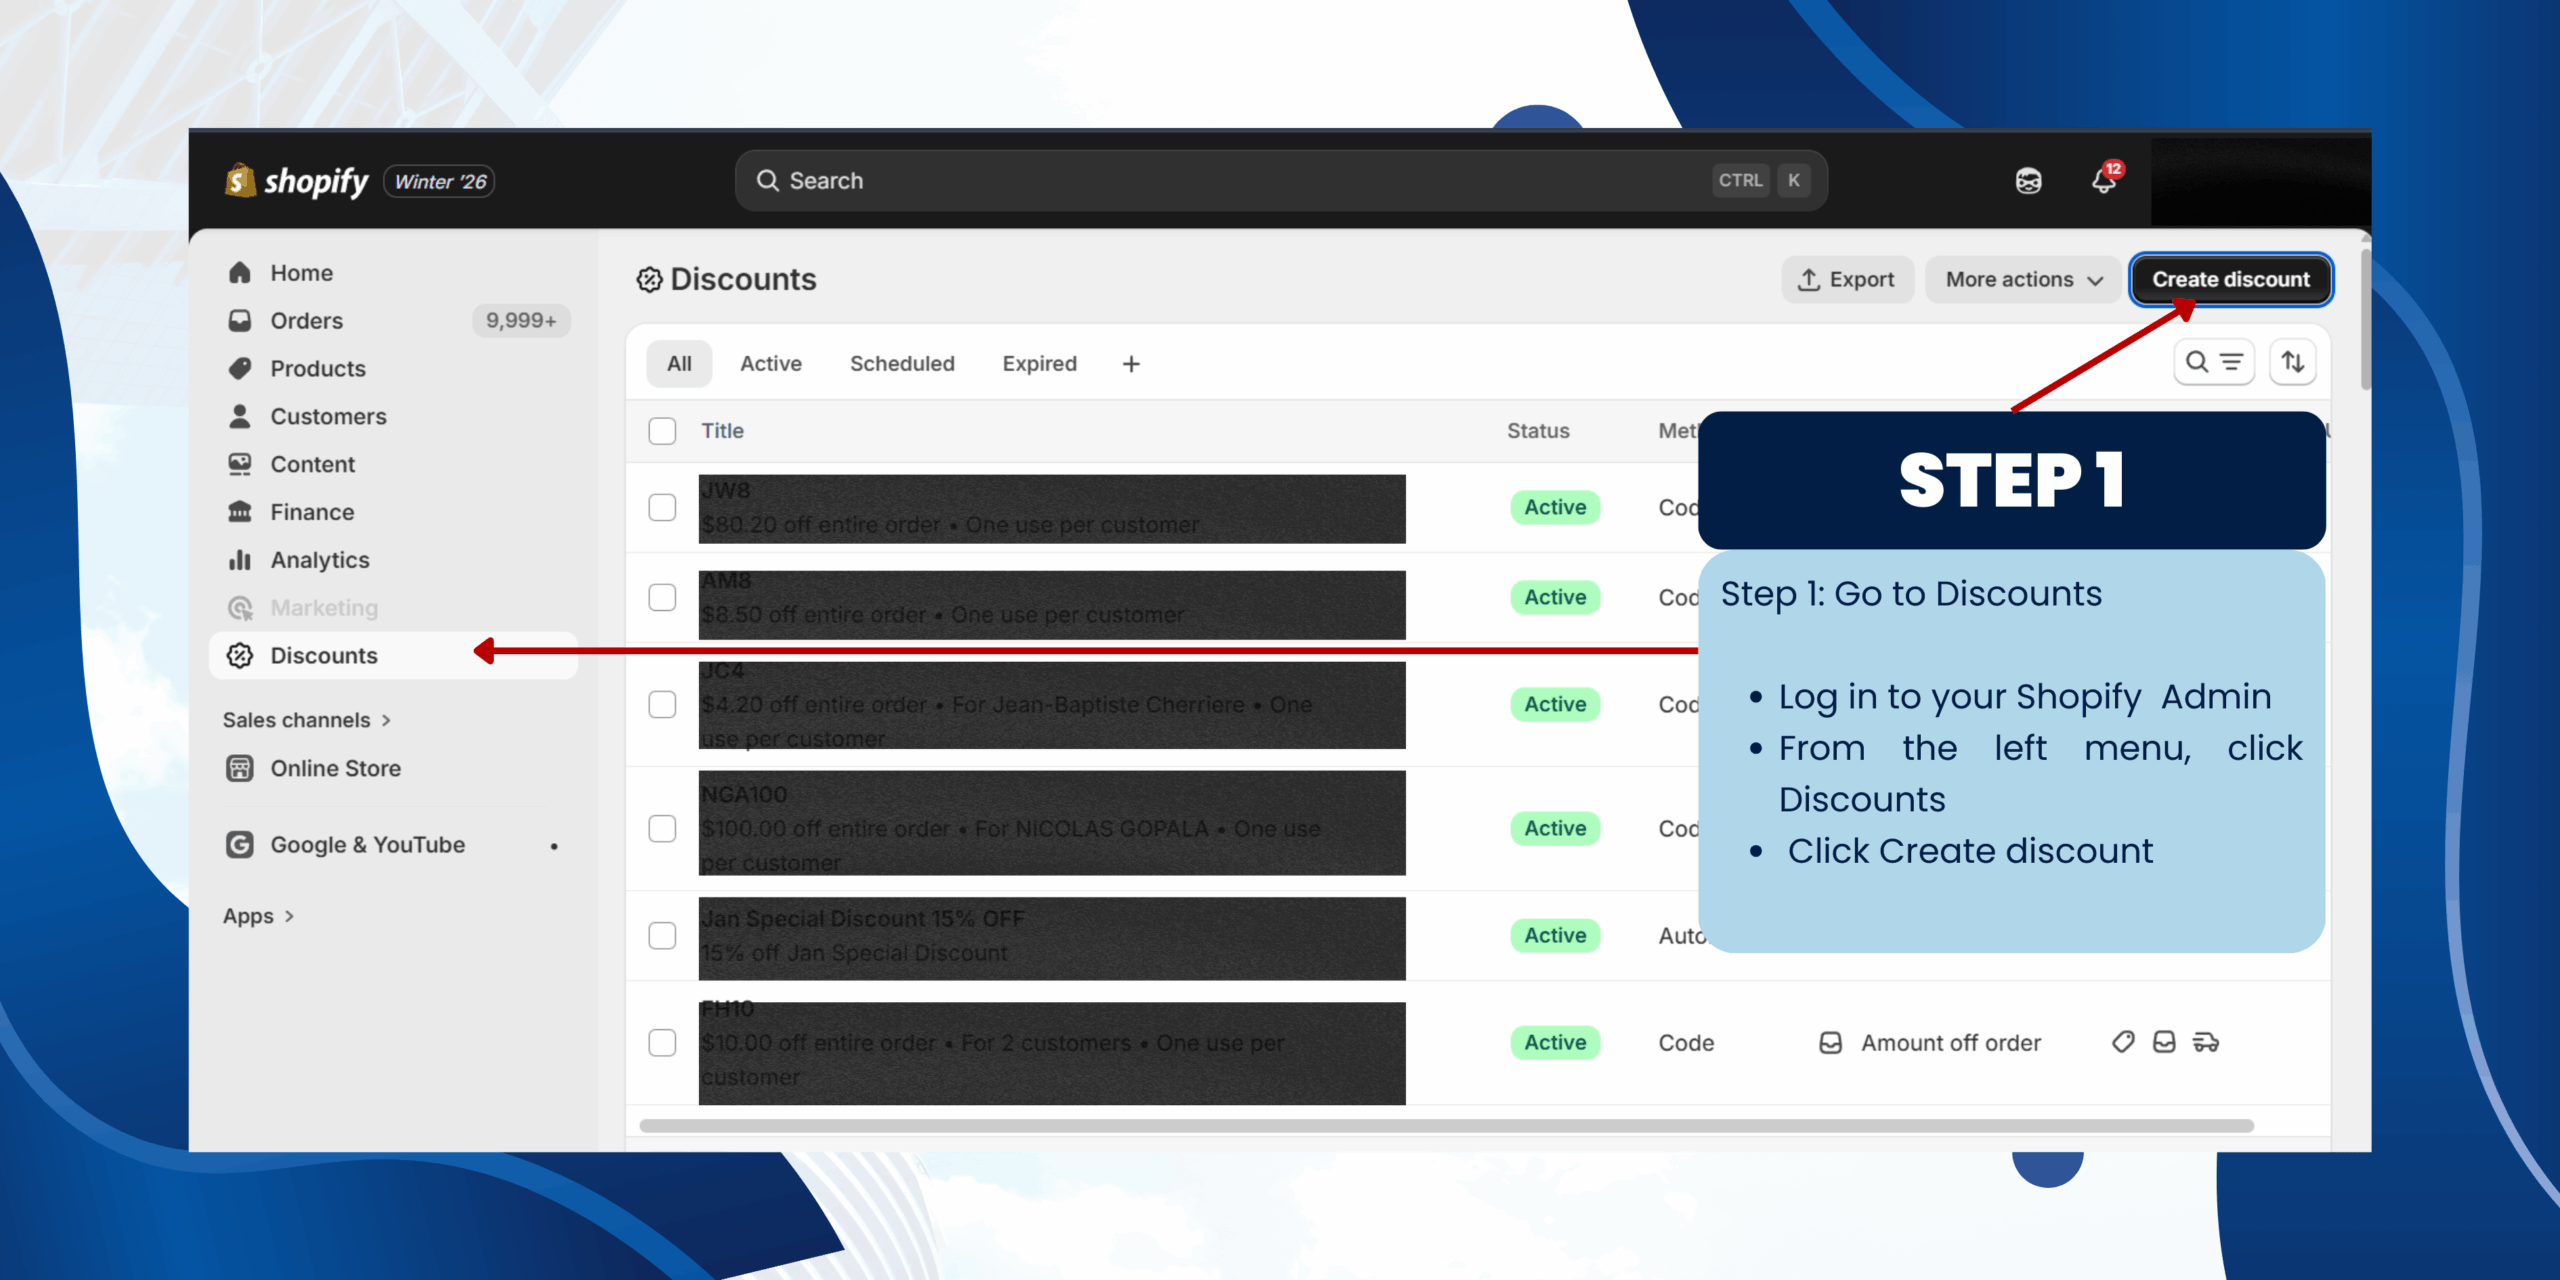The height and width of the screenshot is (1280, 2560).
Task: Click the Sidekick assistant icon in top bar
Action: click(x=2028, y=181)
